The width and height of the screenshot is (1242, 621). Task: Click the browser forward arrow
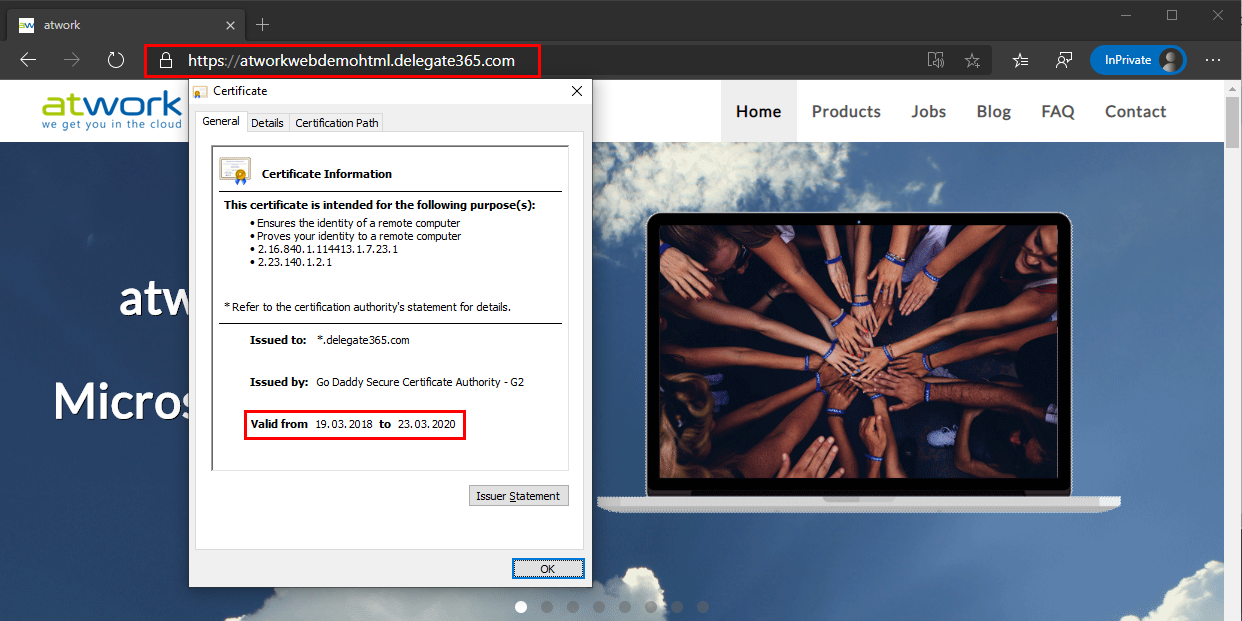[x=72, y=60]
